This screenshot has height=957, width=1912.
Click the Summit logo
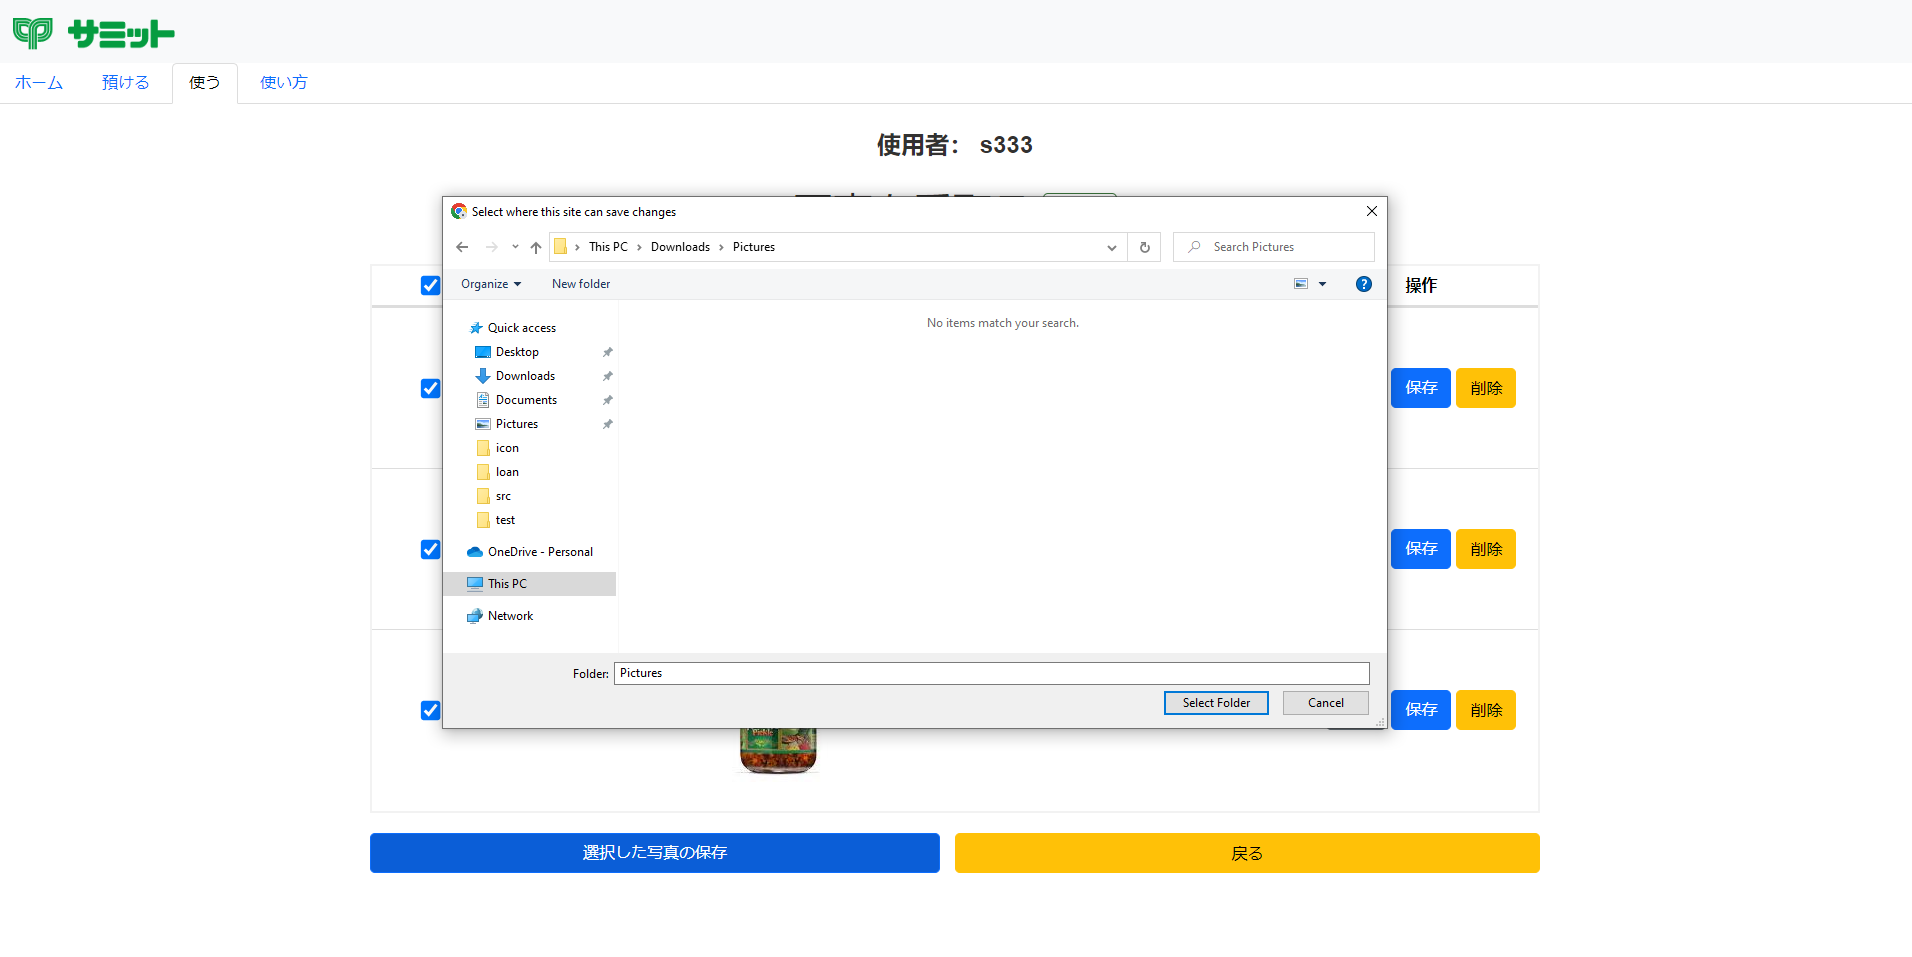pyautogui.click(x=94, y=33)
